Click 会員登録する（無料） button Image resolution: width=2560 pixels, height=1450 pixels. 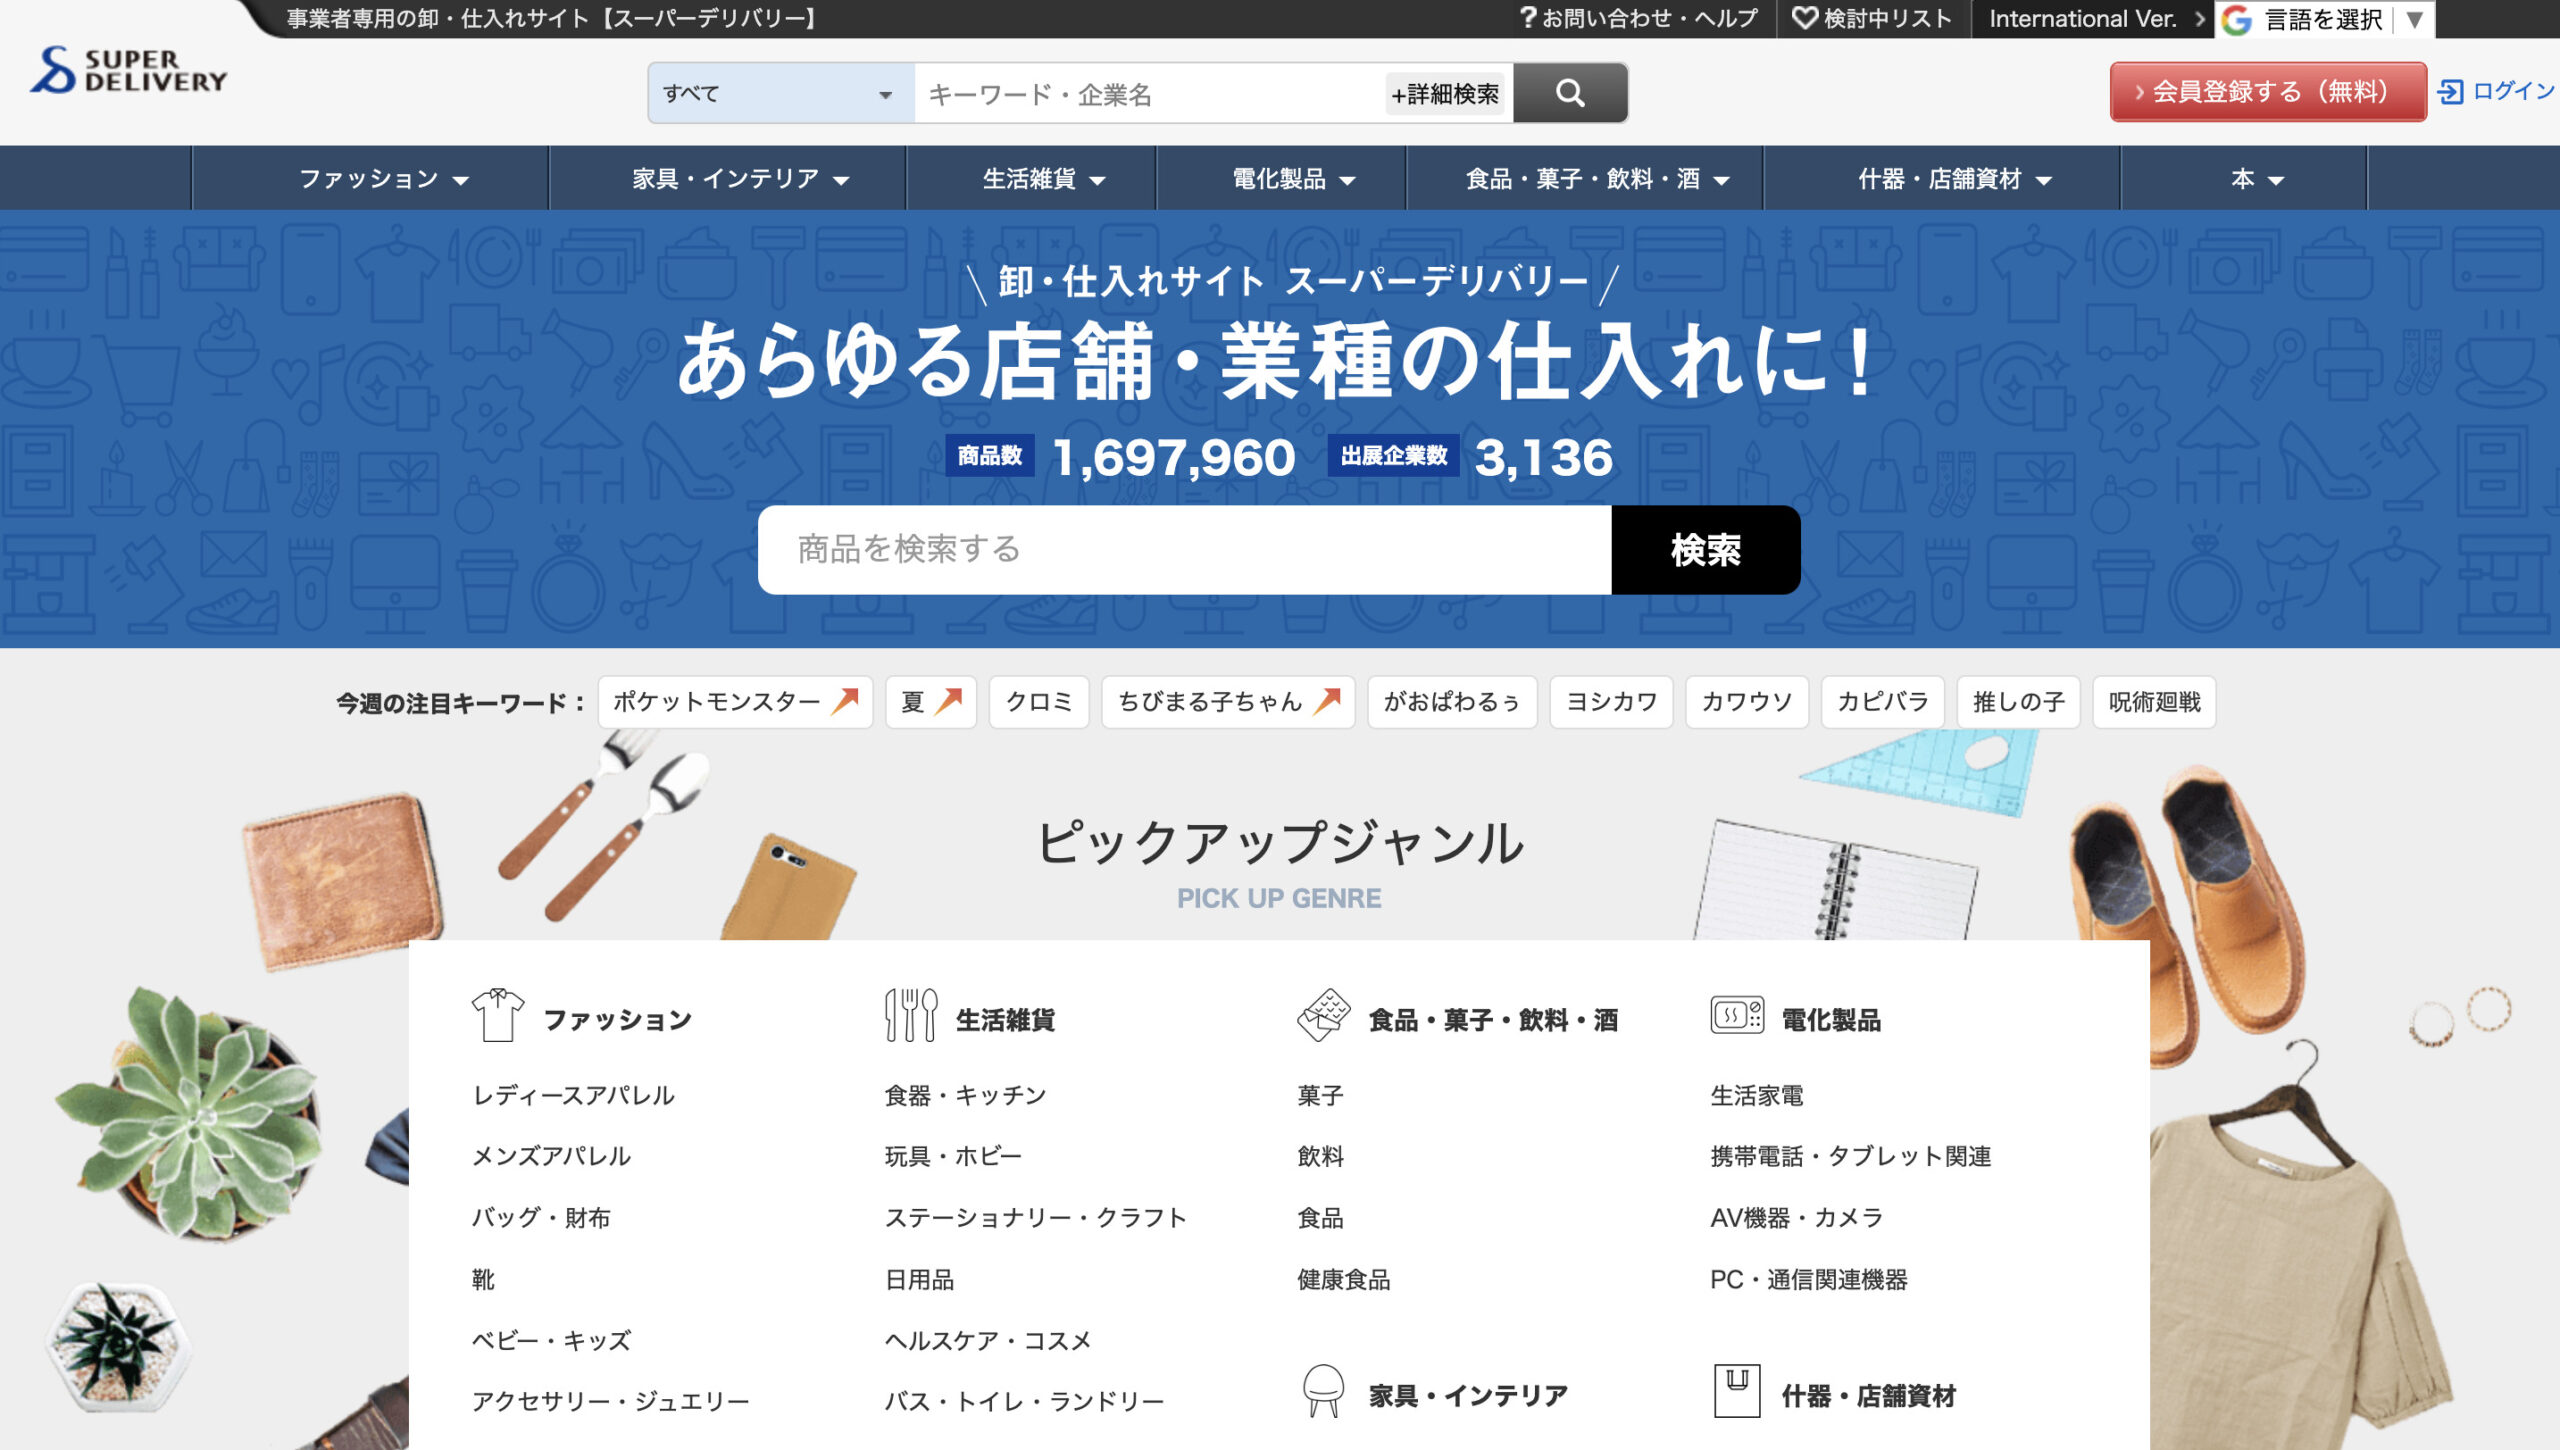pos(2268,92)
